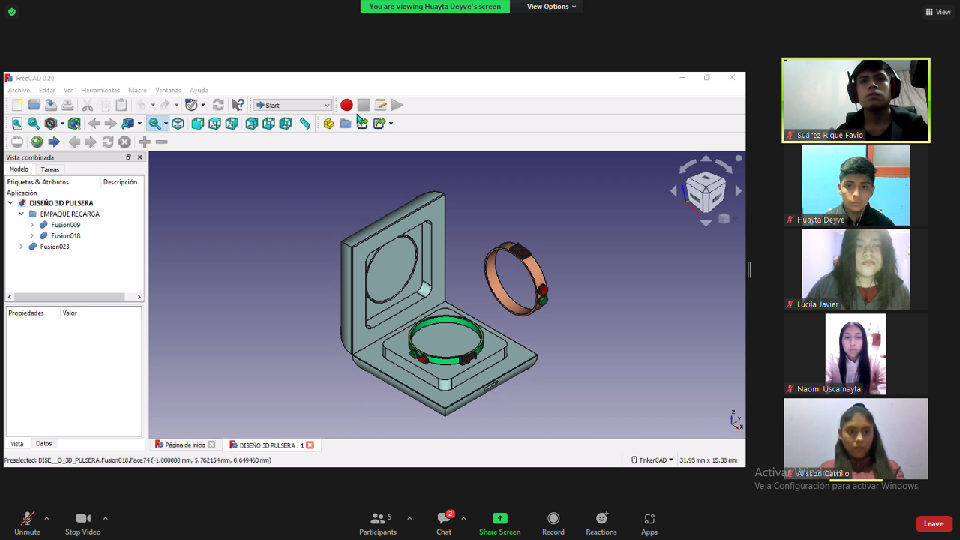960x540 pixels.
Task: Open the Start workbench dropdown
Action: (292, 105)
